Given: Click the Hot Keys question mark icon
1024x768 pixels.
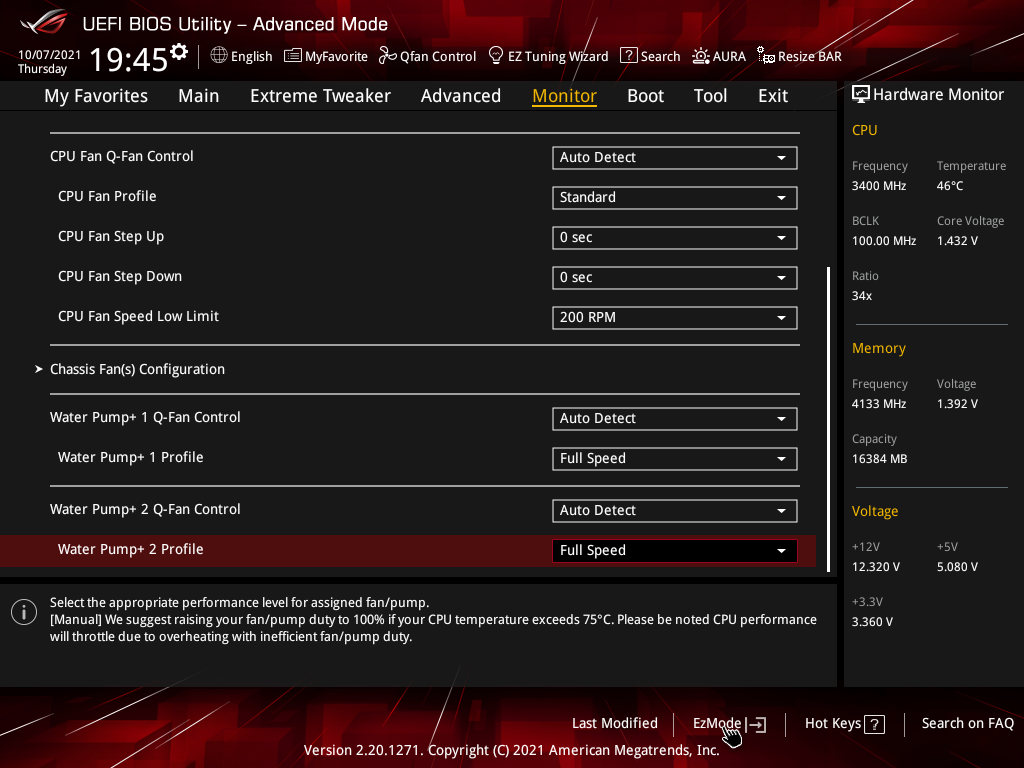Looking at the screenshot, I should coord(874,724).
